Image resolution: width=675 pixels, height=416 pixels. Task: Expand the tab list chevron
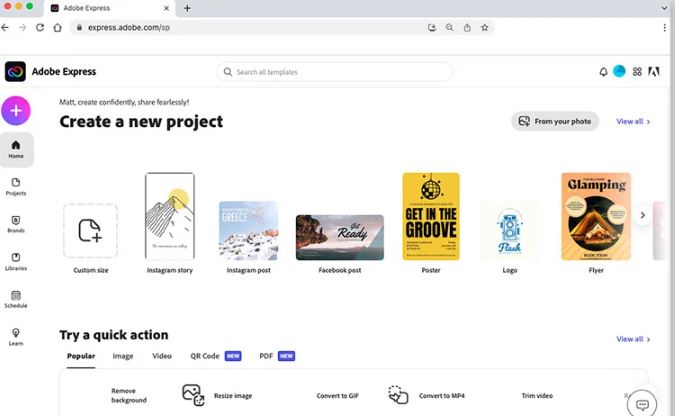pos(664,8)
